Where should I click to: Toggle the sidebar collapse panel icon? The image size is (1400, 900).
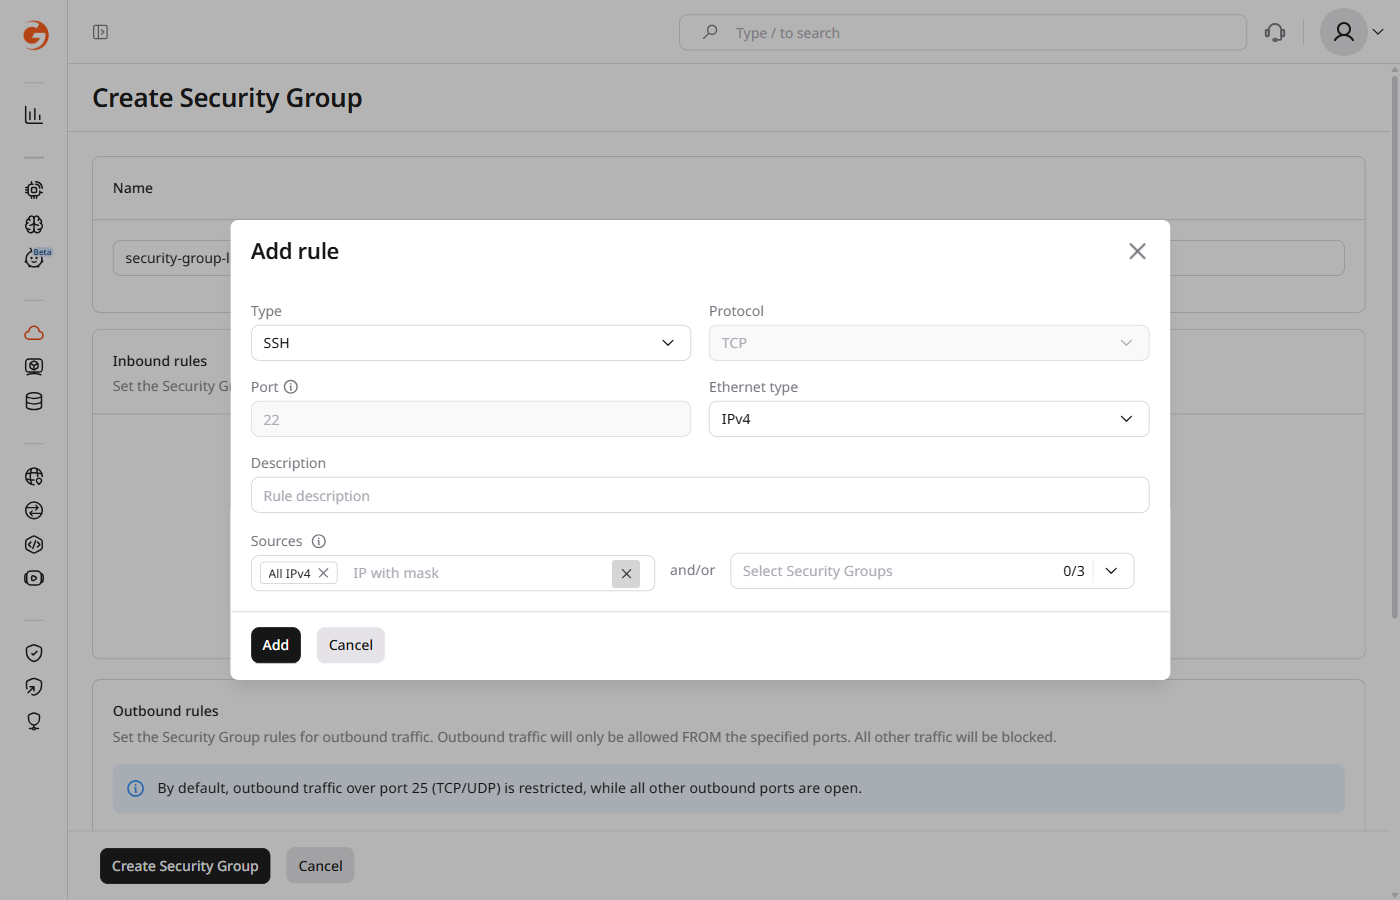click(x=100, y=32)
